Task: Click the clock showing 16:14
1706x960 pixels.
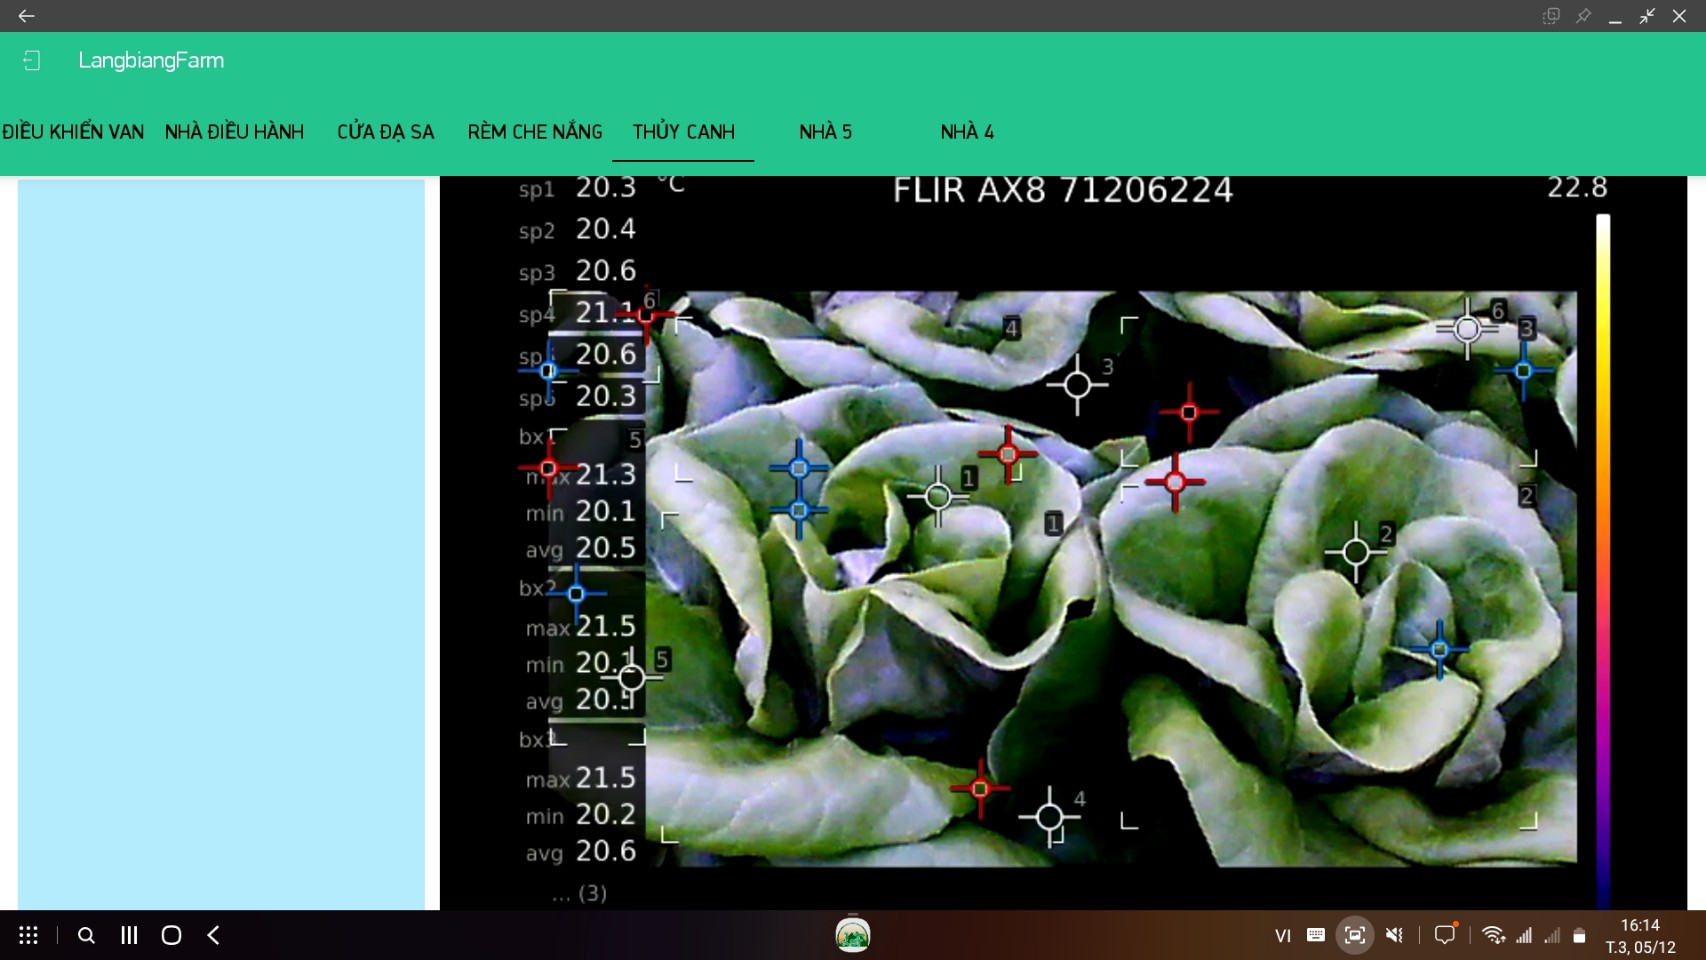Action: [1640, 926]
